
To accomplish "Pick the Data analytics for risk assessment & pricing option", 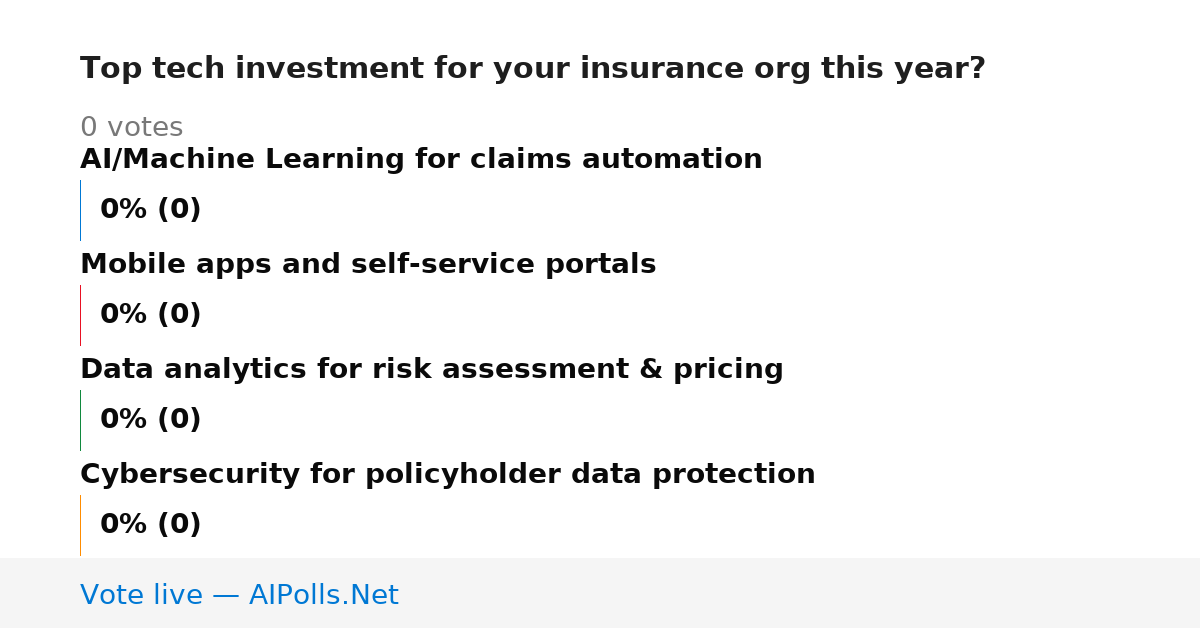I will click(432, 370).
